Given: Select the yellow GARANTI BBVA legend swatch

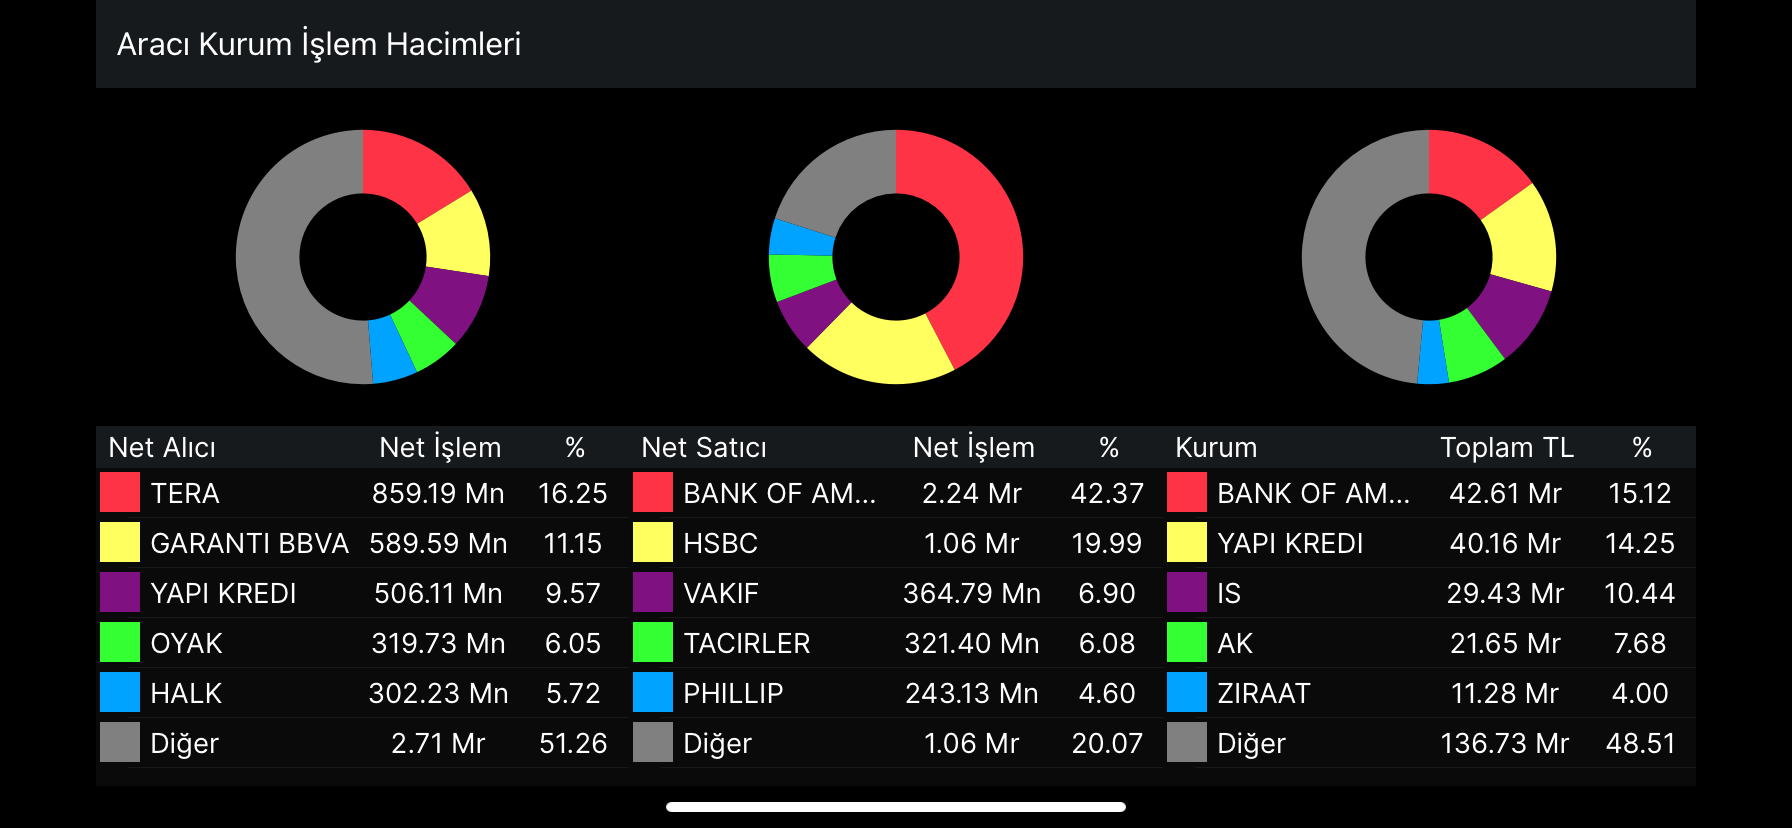Looking at the screenshot, I should click(120, 543).
